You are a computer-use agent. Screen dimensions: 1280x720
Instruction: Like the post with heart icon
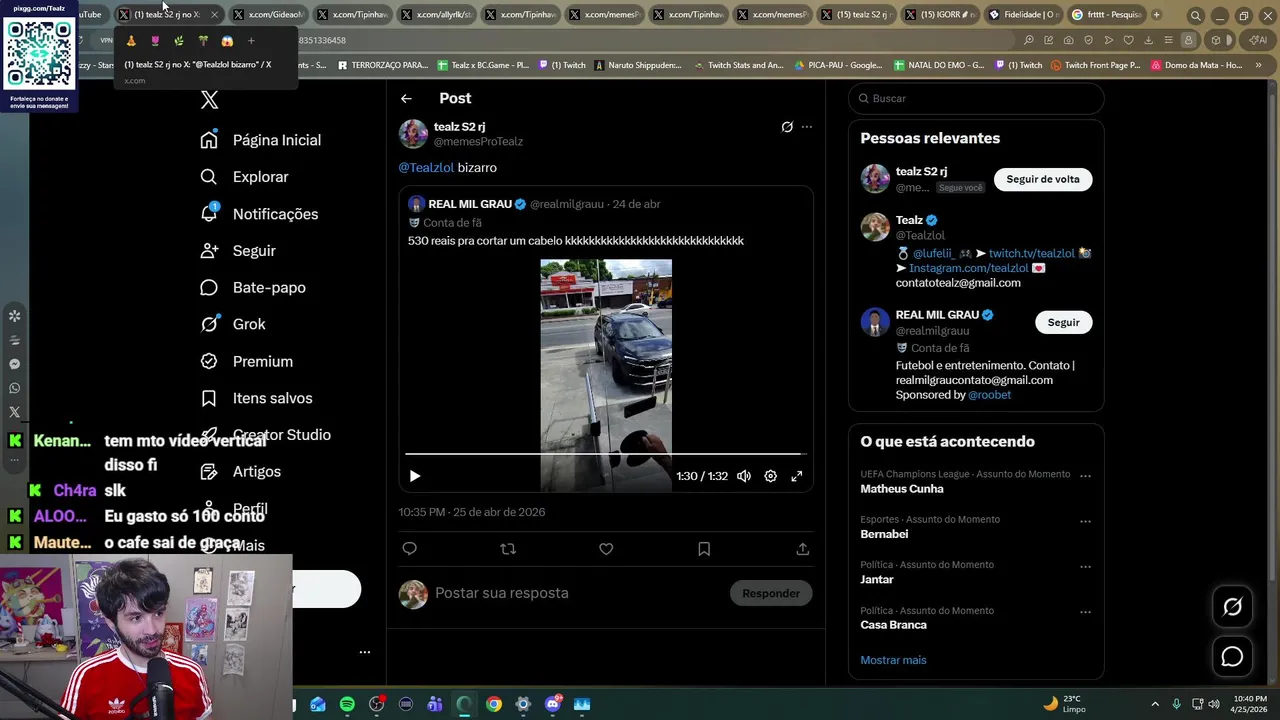tap(606, 549)
